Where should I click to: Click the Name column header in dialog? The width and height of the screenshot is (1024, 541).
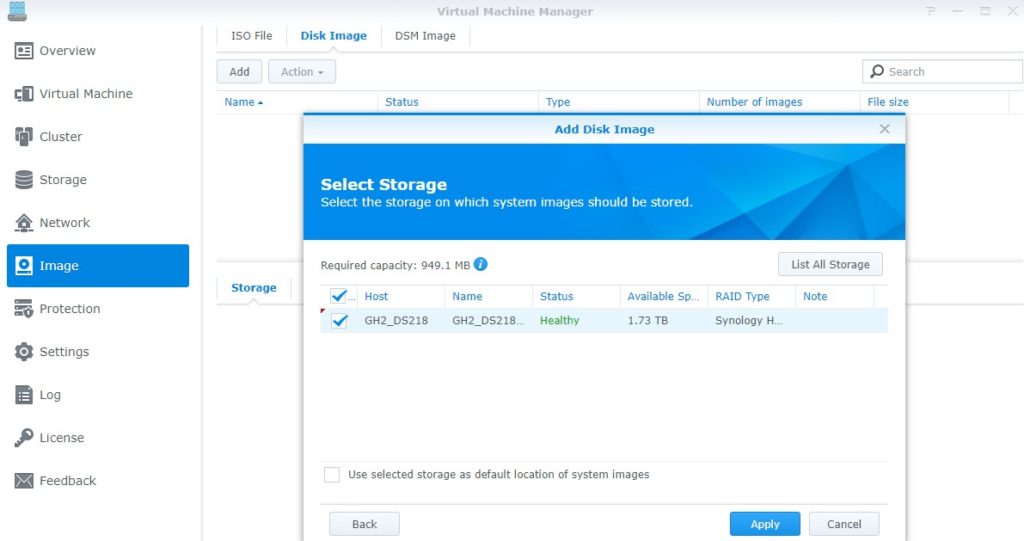[x=488, y=296]
